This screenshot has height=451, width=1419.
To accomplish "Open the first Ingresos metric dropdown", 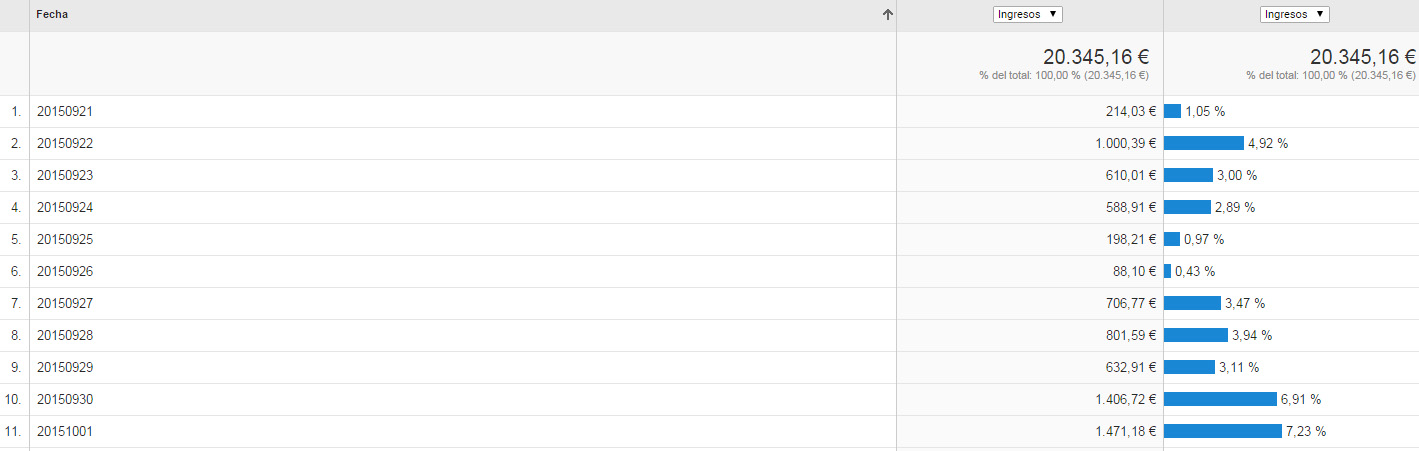I will pos(1028,14).
